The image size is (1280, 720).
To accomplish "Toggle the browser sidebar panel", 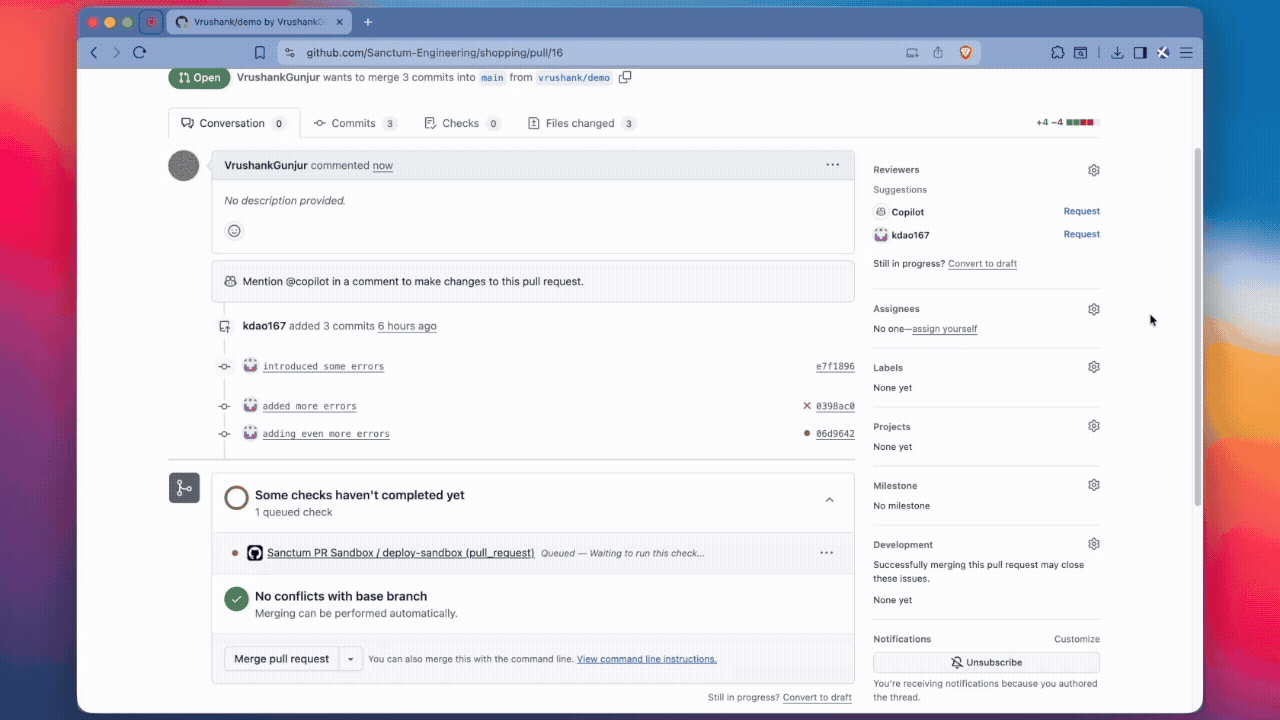I will click(1139, 53).
